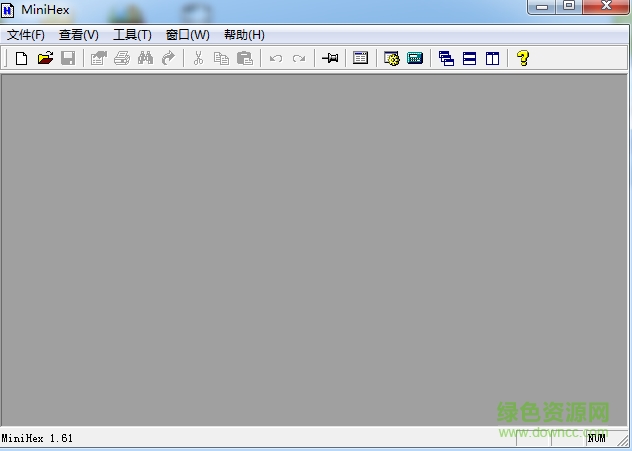
Task: Click the scissors Cut icon
Action: 198,59
